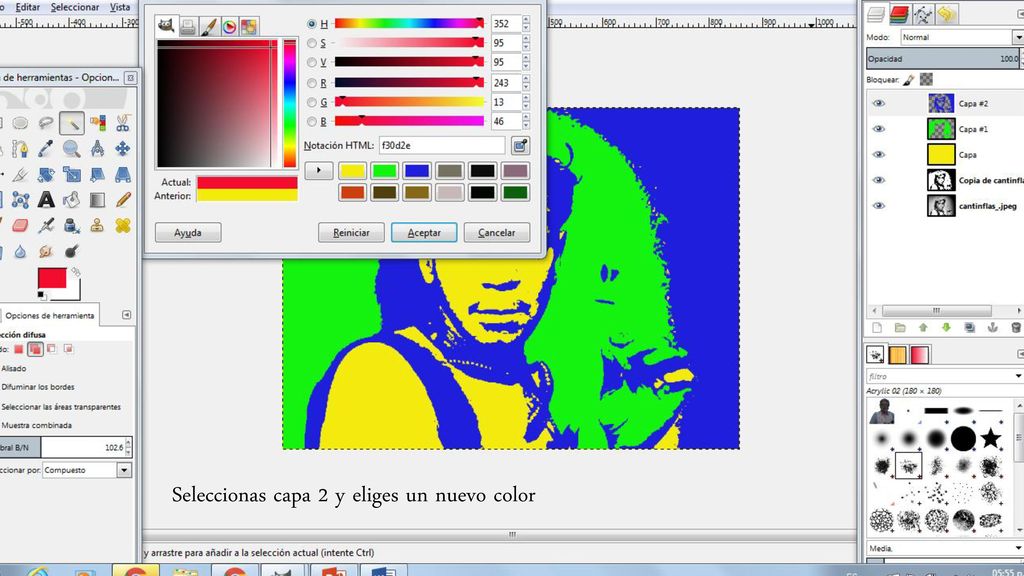
Task: Select the Perspective tool
Action: [x=123, y=174]
